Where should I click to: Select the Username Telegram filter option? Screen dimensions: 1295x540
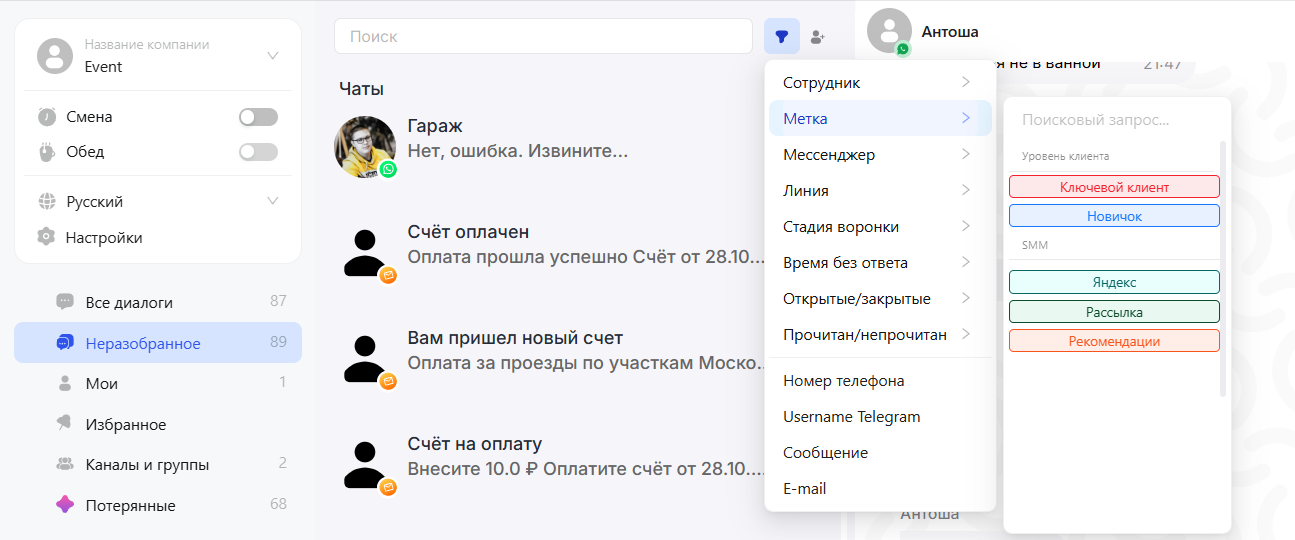[x=851, y=417]
